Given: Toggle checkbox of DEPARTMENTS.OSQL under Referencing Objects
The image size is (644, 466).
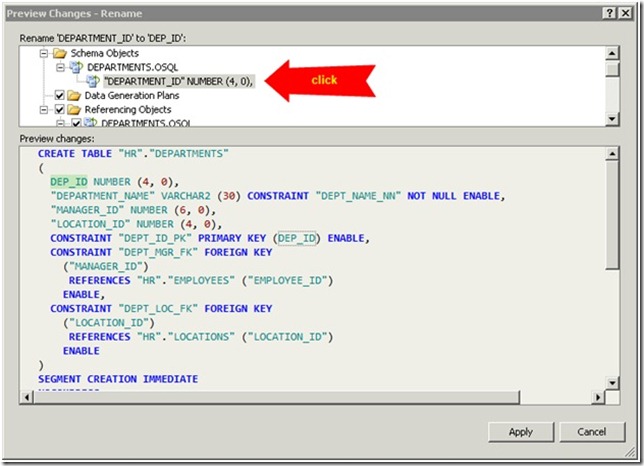Looking at the screenshot, I should coord(76,122).
